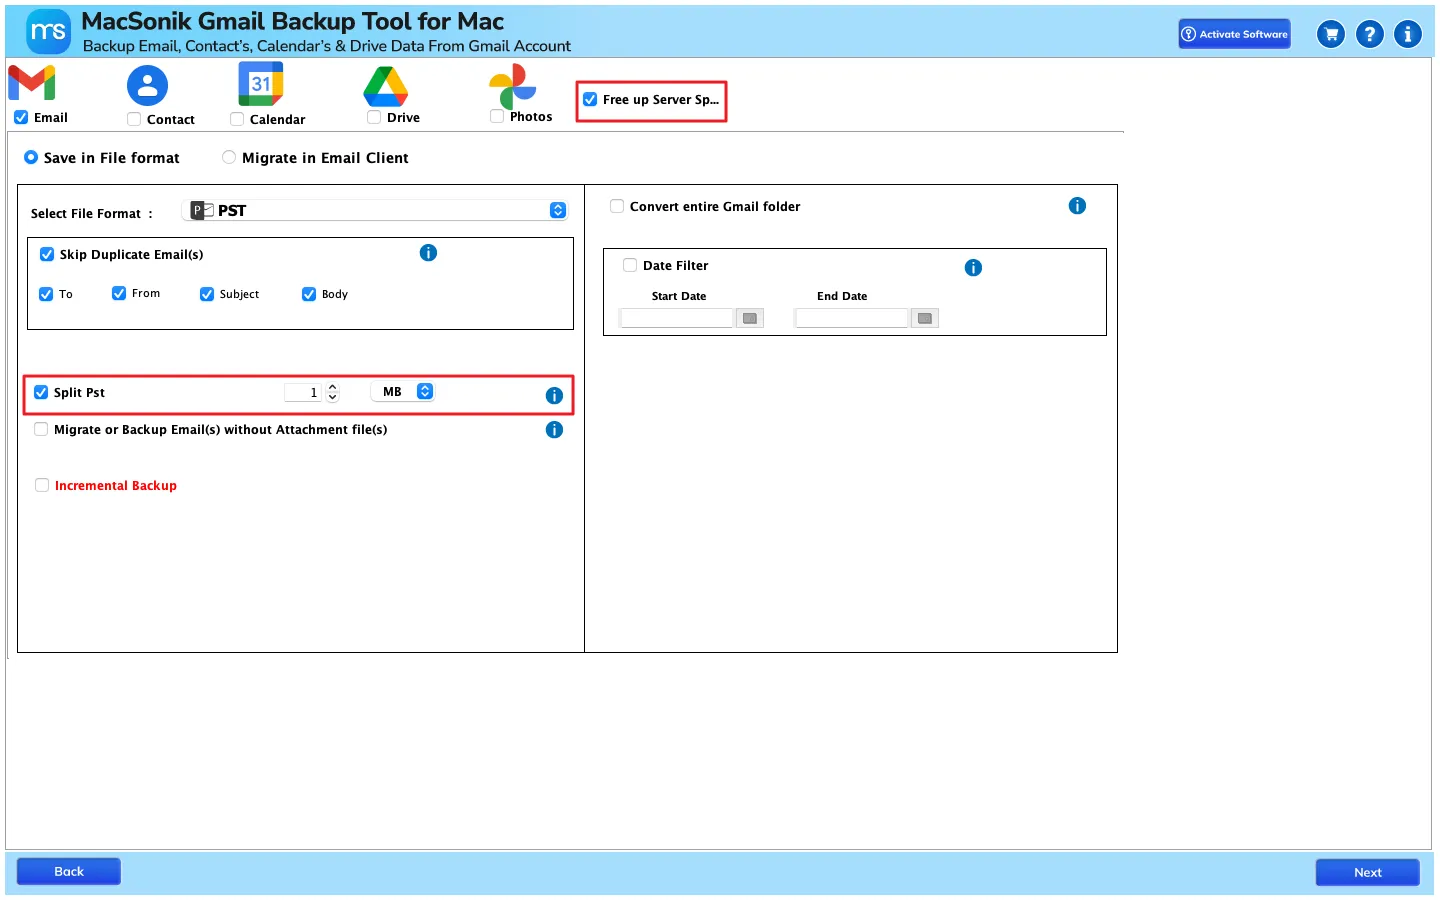The width and height of the screenshot is (1440, 900).
Task: Enable the Date Filter checkbox
Action: point(630,266)
